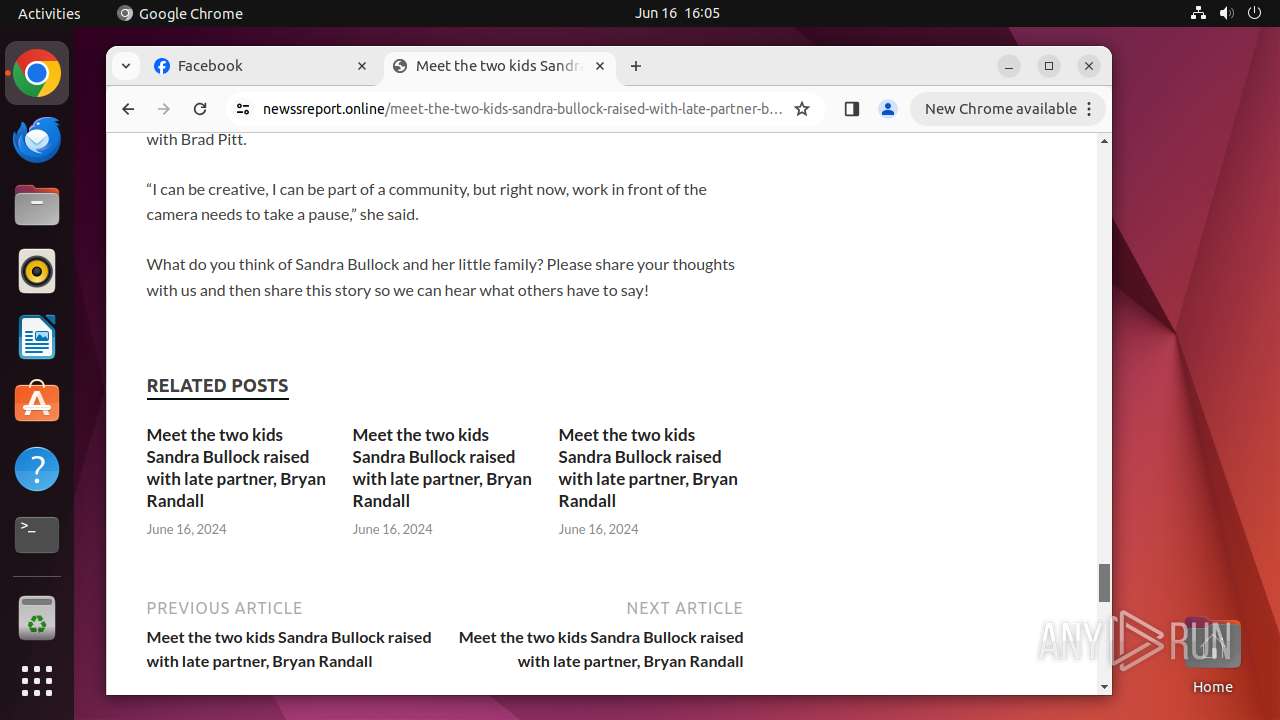Click the PREVIOUS ARTICLE label
Viewport: 1280px width, 720px height.
(224, 608)
